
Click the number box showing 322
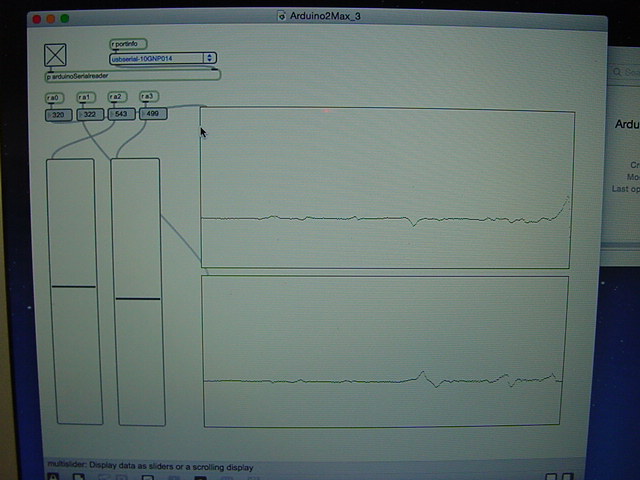pyautogui.click(x=90, y=114)
